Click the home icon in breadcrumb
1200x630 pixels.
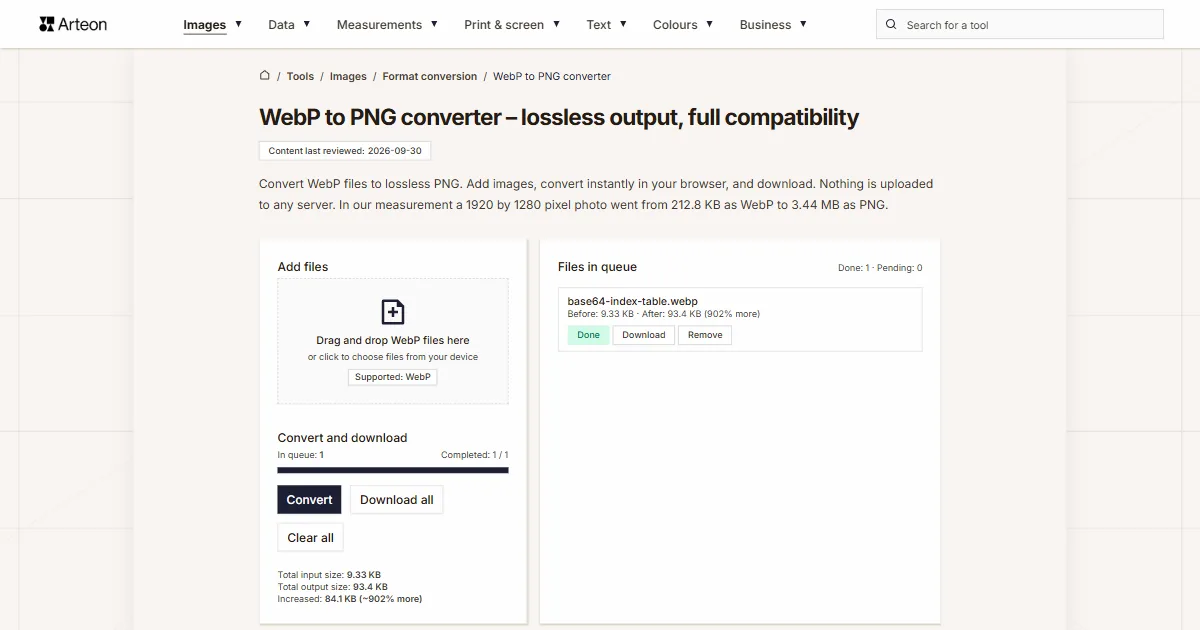coord(265,75)
